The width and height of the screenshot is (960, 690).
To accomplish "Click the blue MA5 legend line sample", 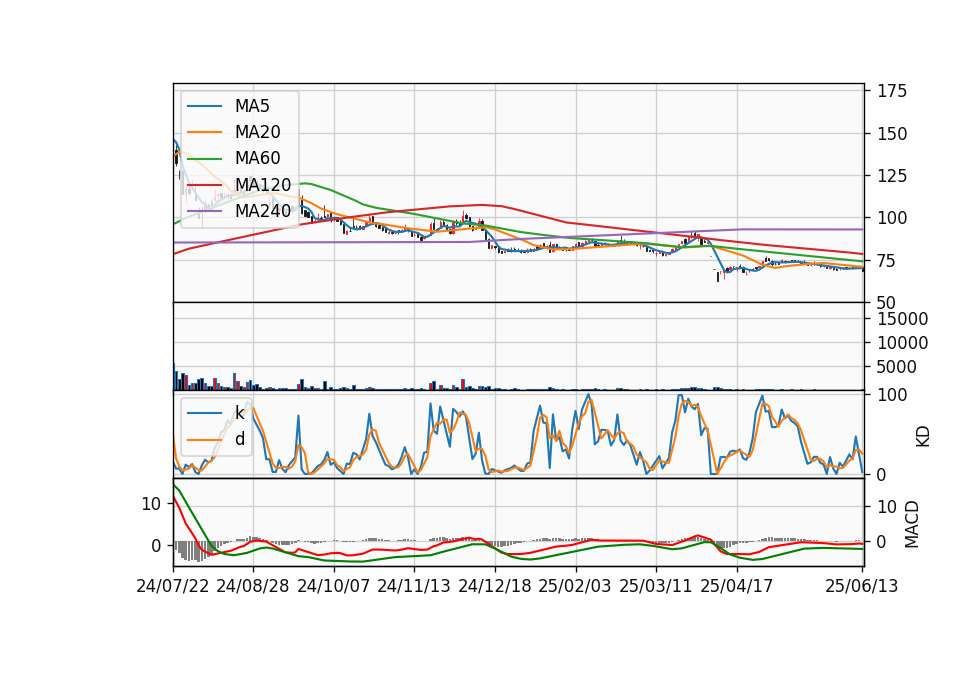I will click(x=204, y=107).
